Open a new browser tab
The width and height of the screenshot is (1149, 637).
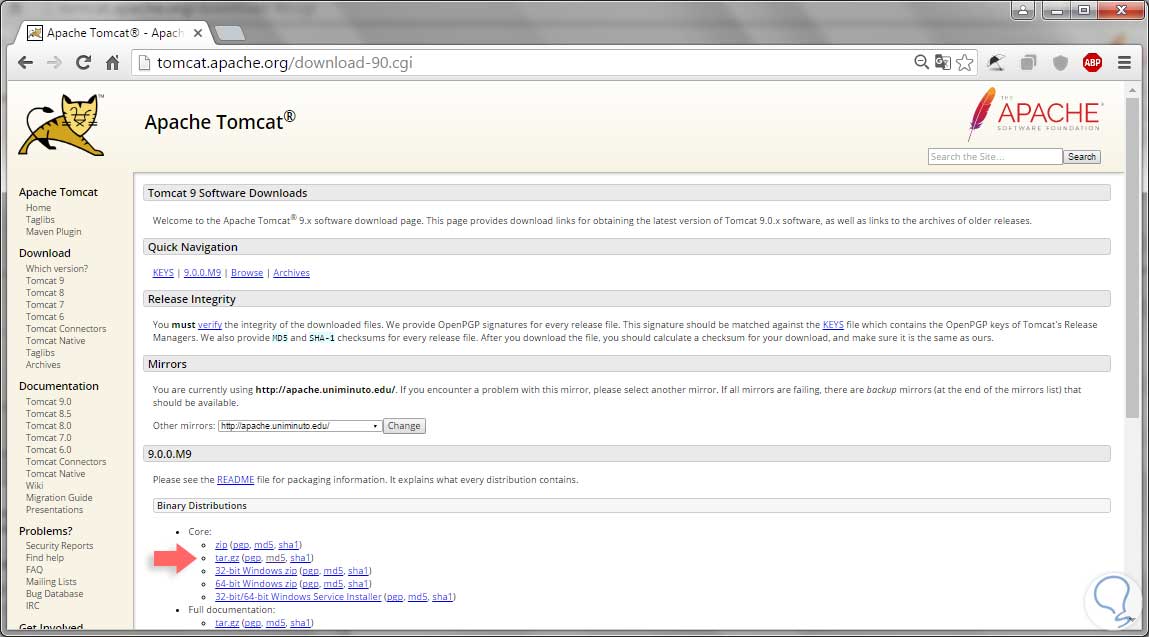click(x=230, y=33)
